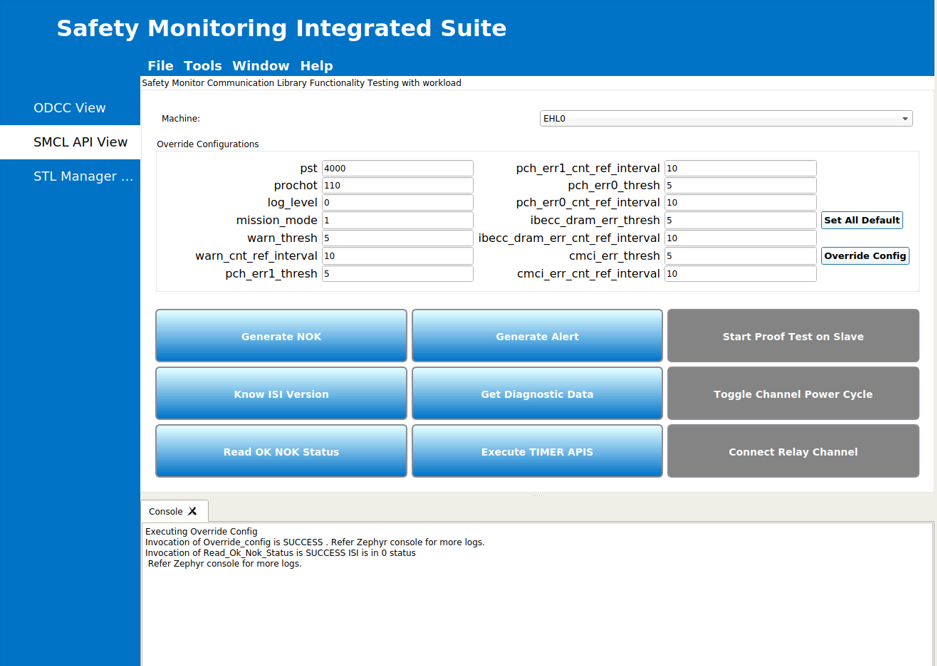
Task: Click Generate Alert button
Action: coord(537,336)
